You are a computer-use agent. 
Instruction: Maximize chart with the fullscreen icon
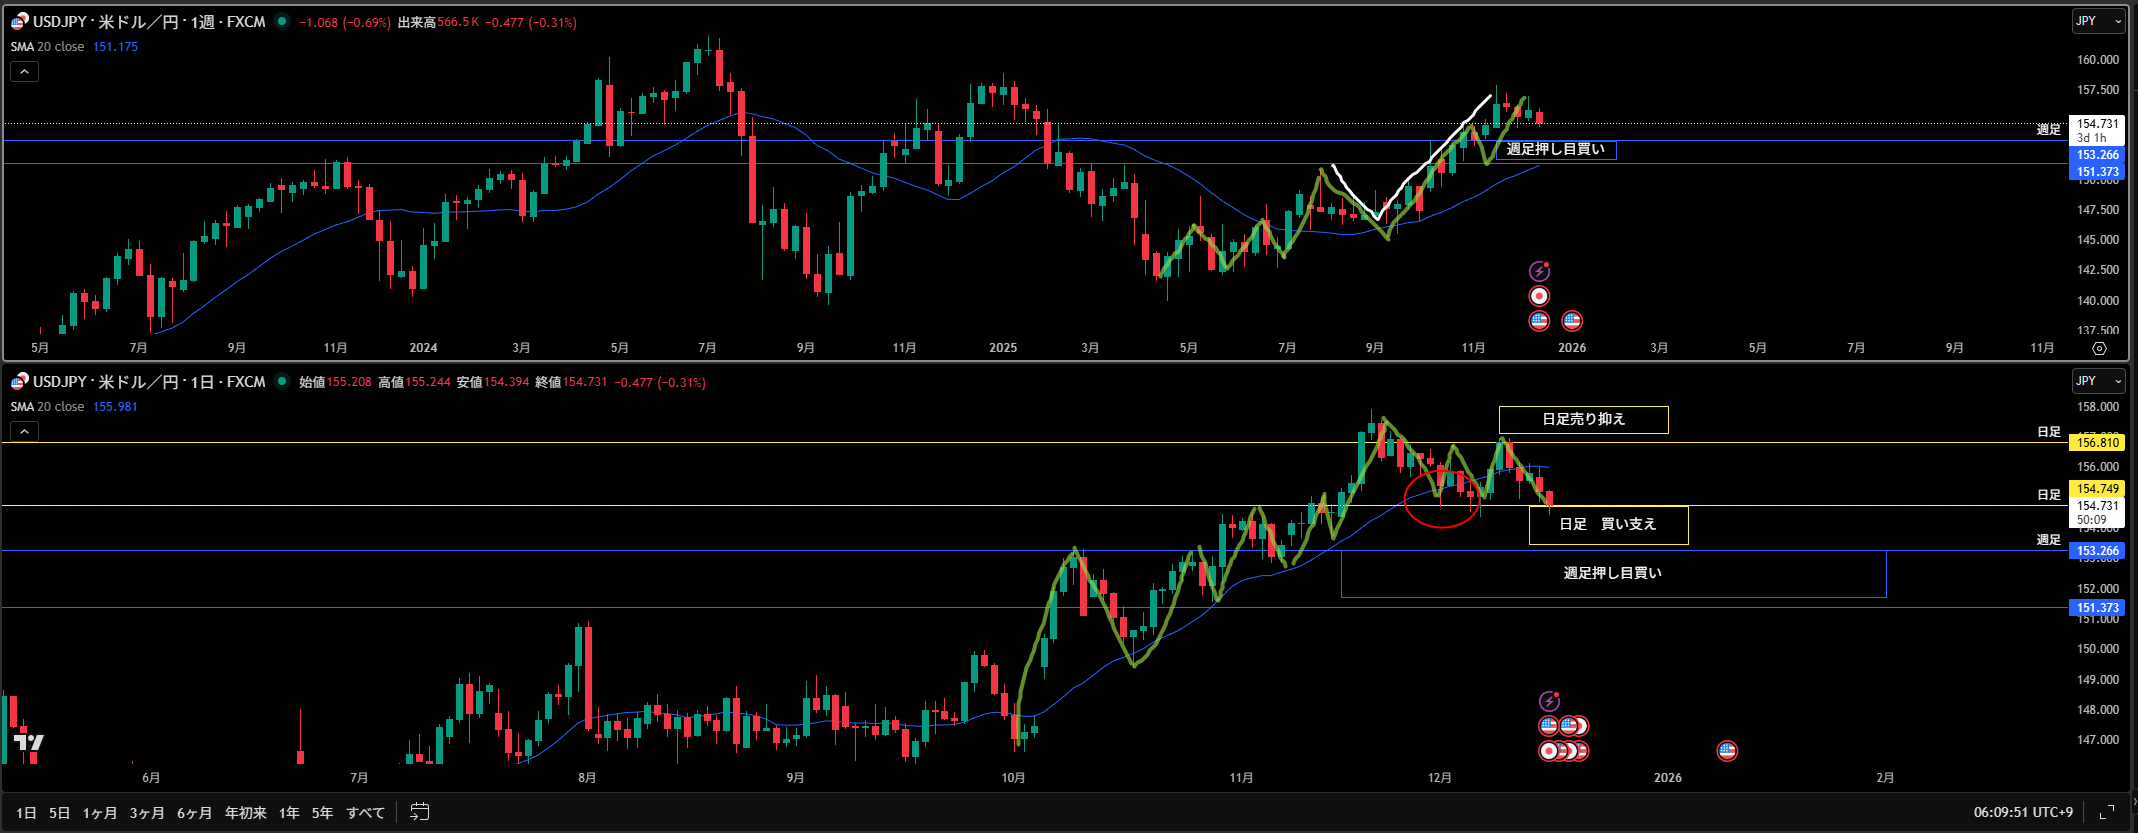tap(2106, 812)
